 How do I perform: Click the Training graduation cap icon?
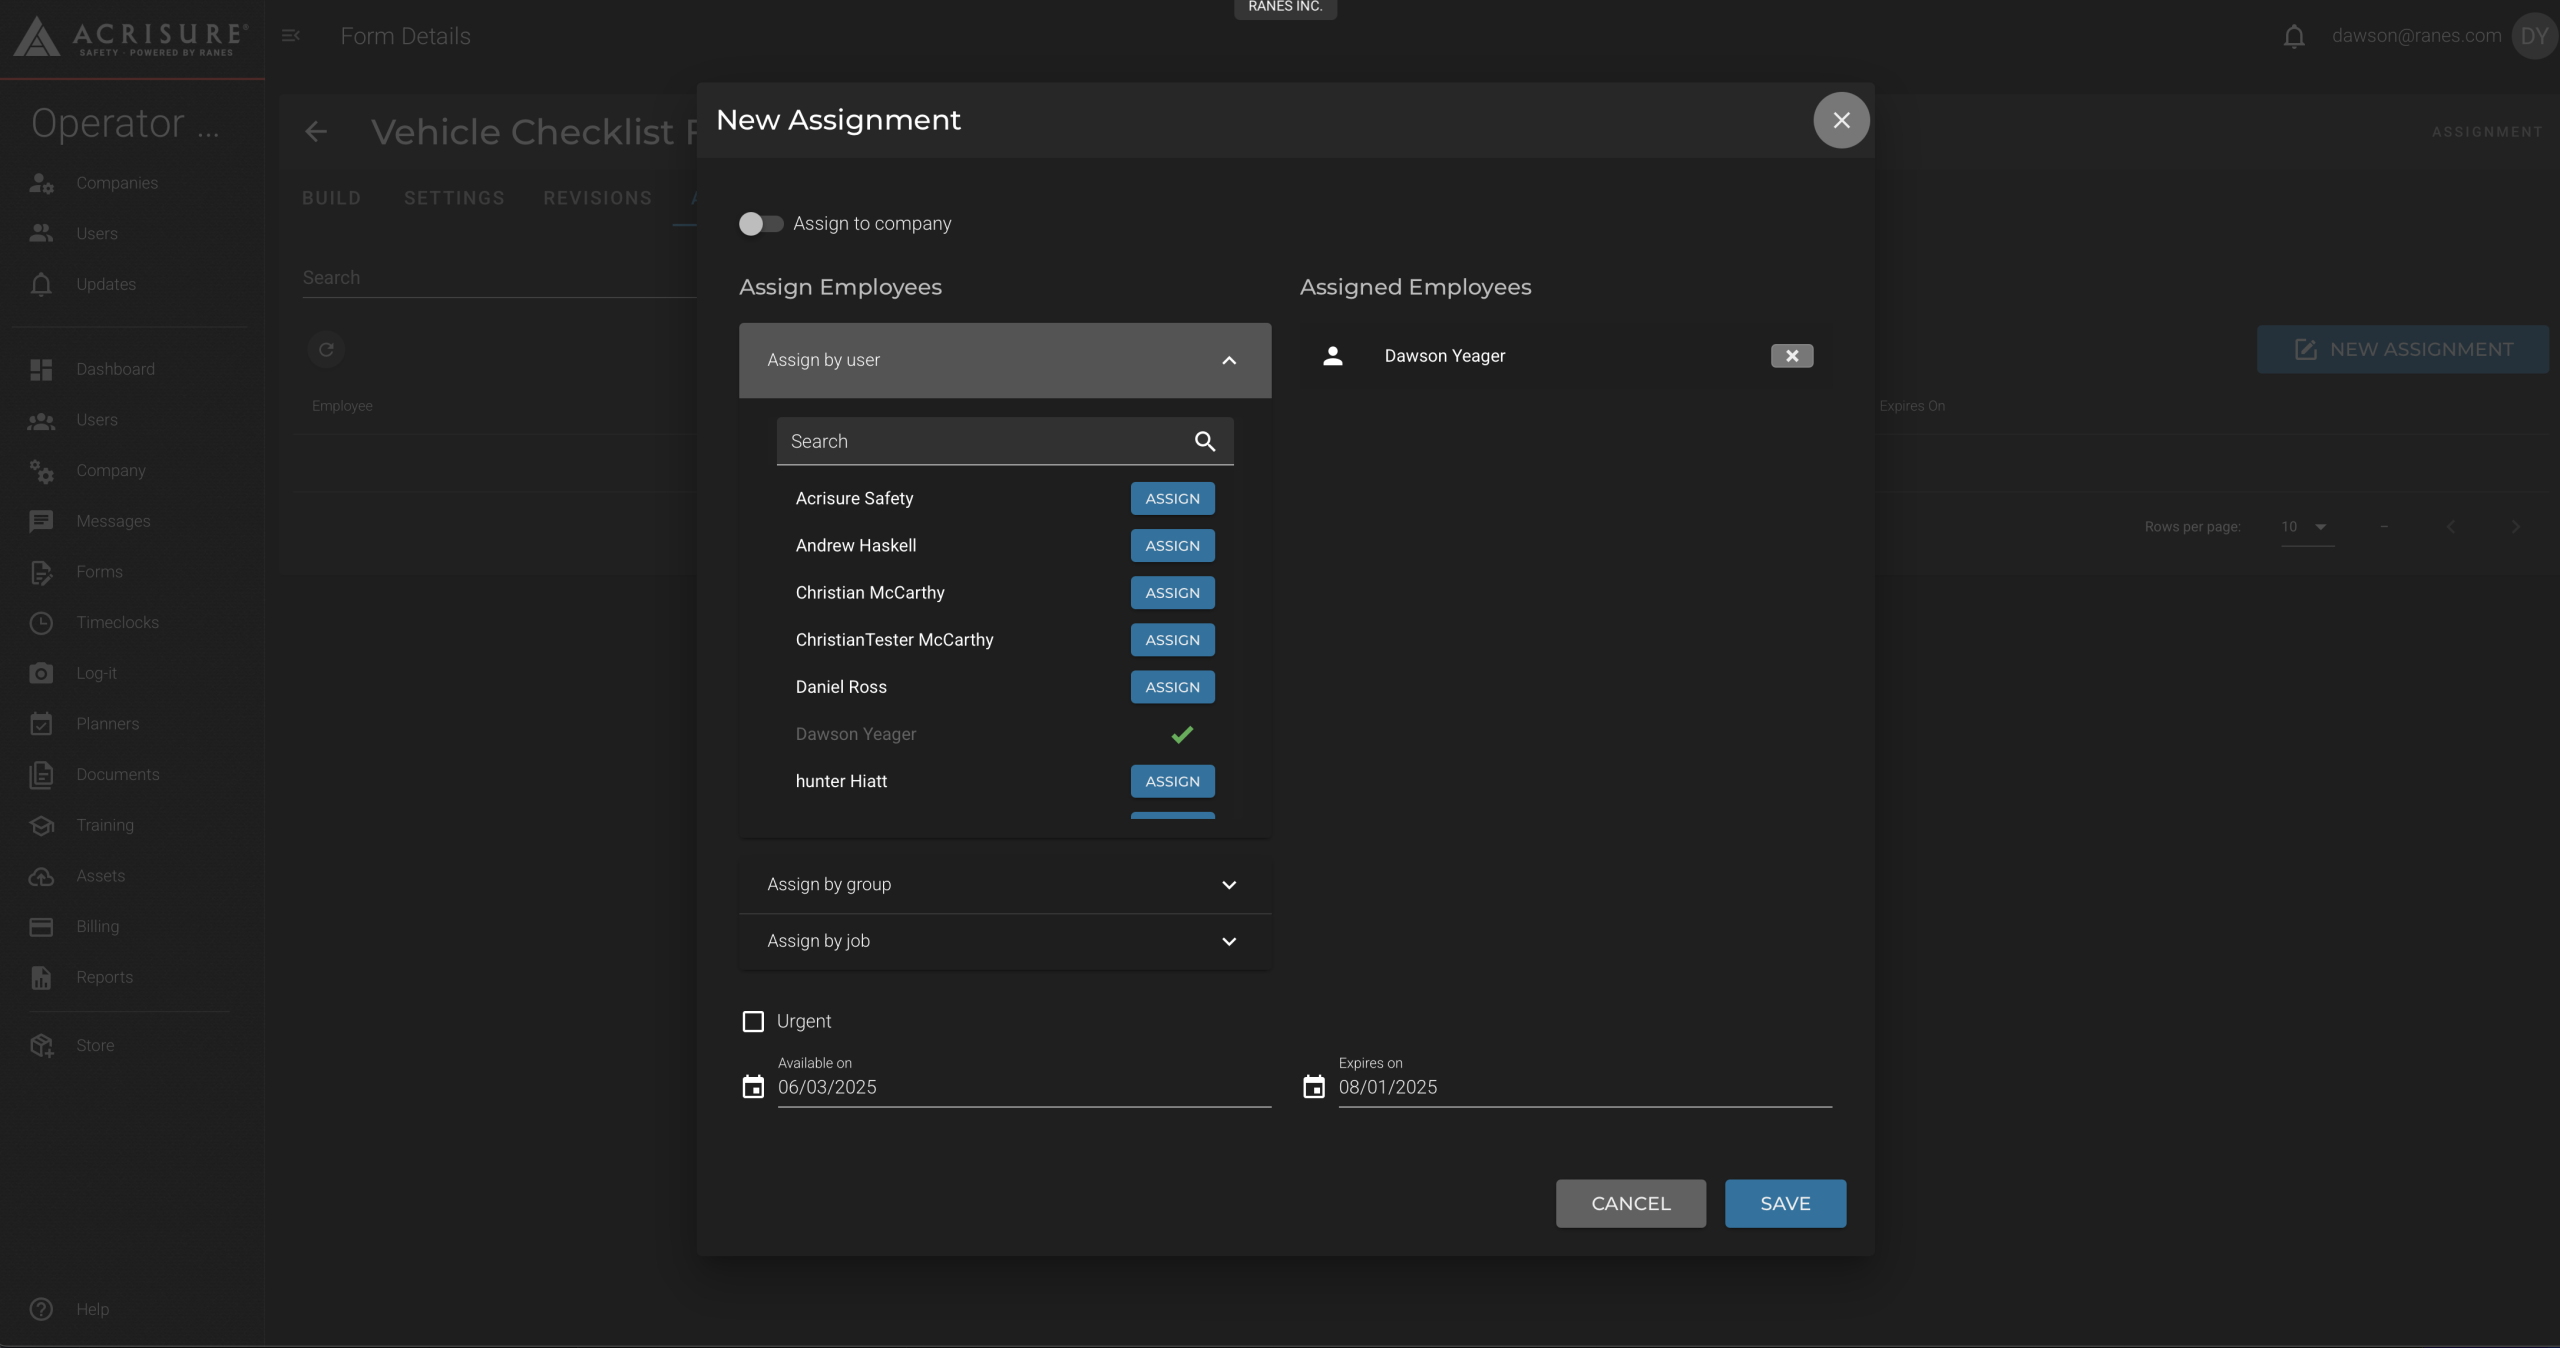(x=41, y=825)
